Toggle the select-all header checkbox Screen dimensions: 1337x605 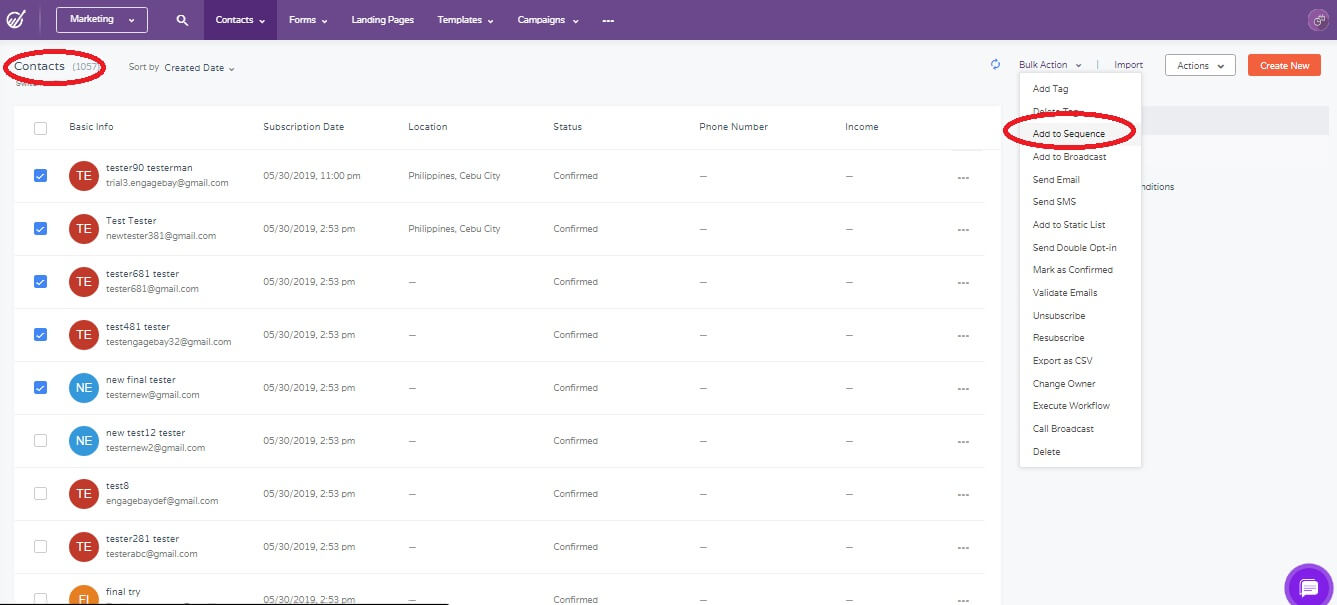tap(40, 128)
